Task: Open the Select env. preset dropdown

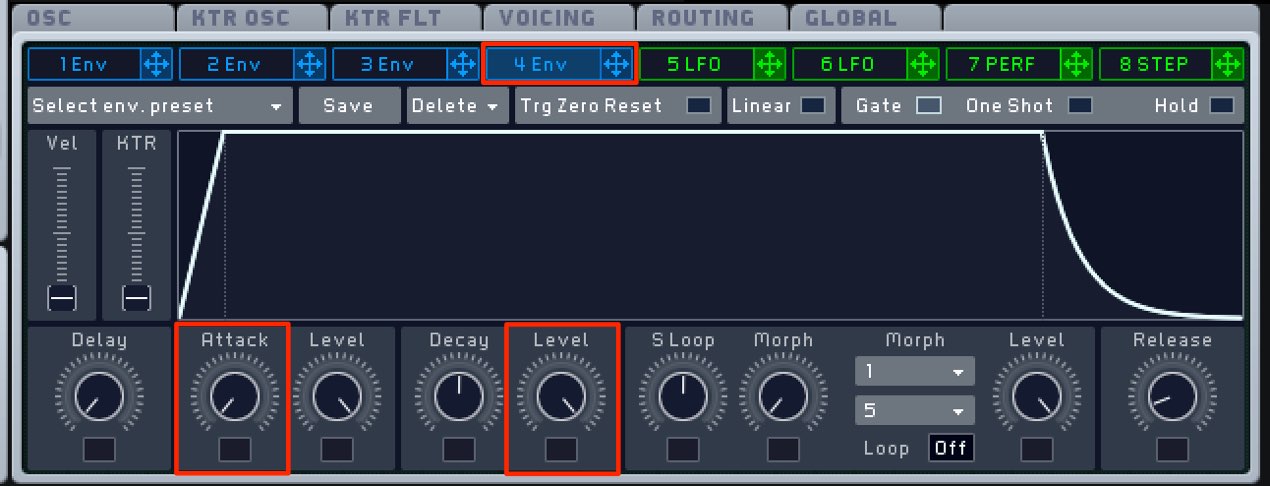Action: coord(160,105)
